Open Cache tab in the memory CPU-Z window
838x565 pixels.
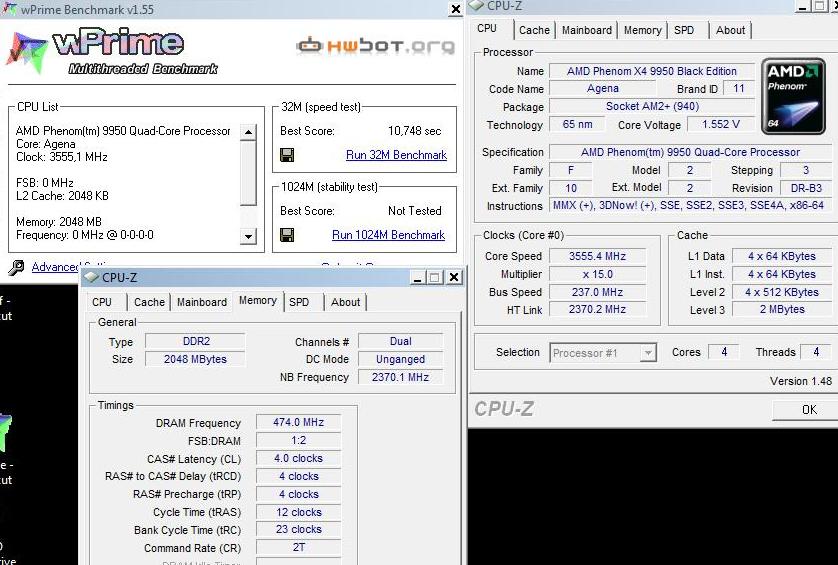click(x=149, y=302)
